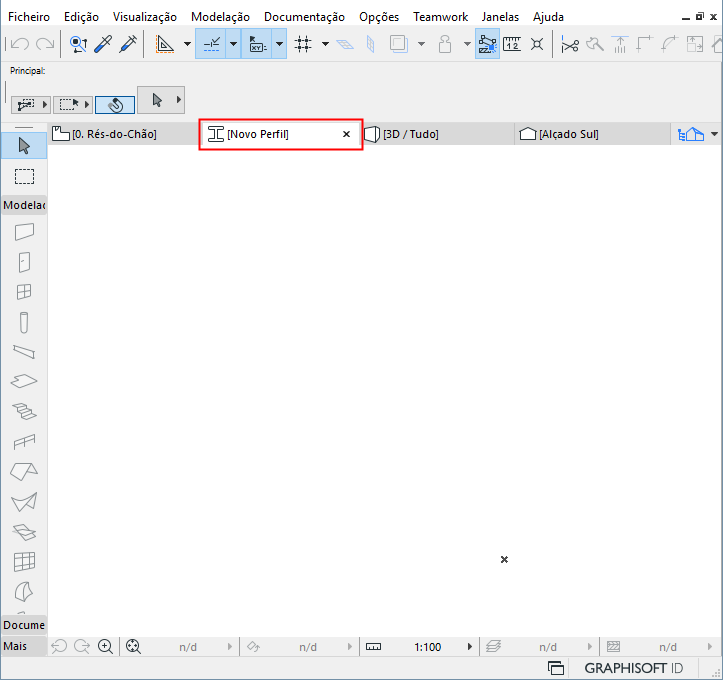Click the Previous Zoom icon in bottom bar
This screenshot has height=680, width=723.
pos(59,646)
